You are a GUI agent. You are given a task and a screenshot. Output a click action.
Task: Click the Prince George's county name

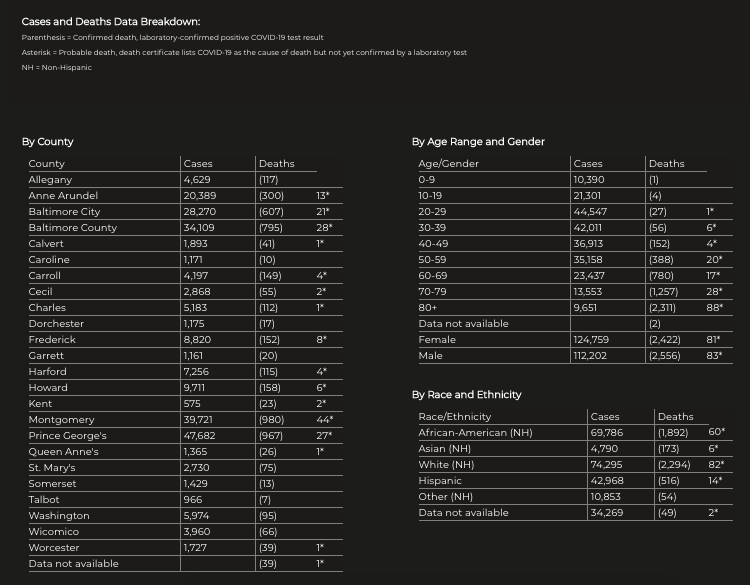coord(67,436)
